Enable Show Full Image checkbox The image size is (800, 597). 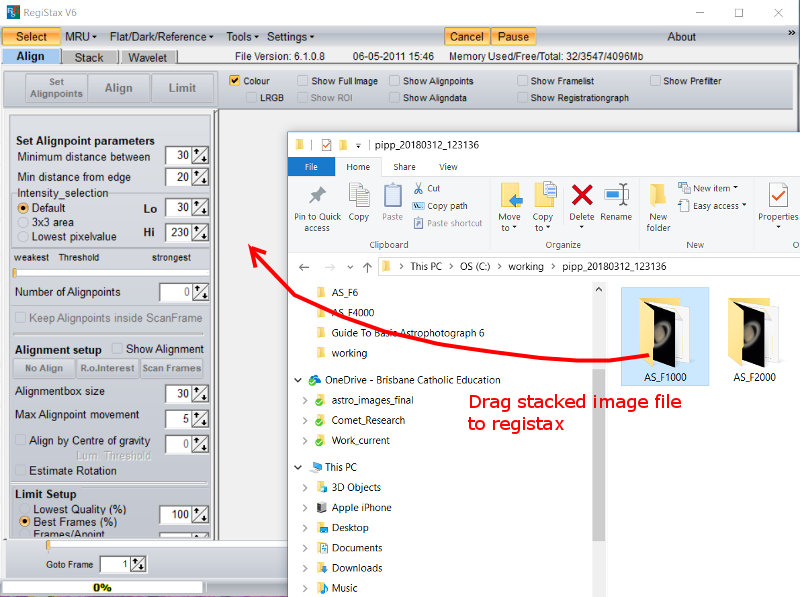click(302, 81)
